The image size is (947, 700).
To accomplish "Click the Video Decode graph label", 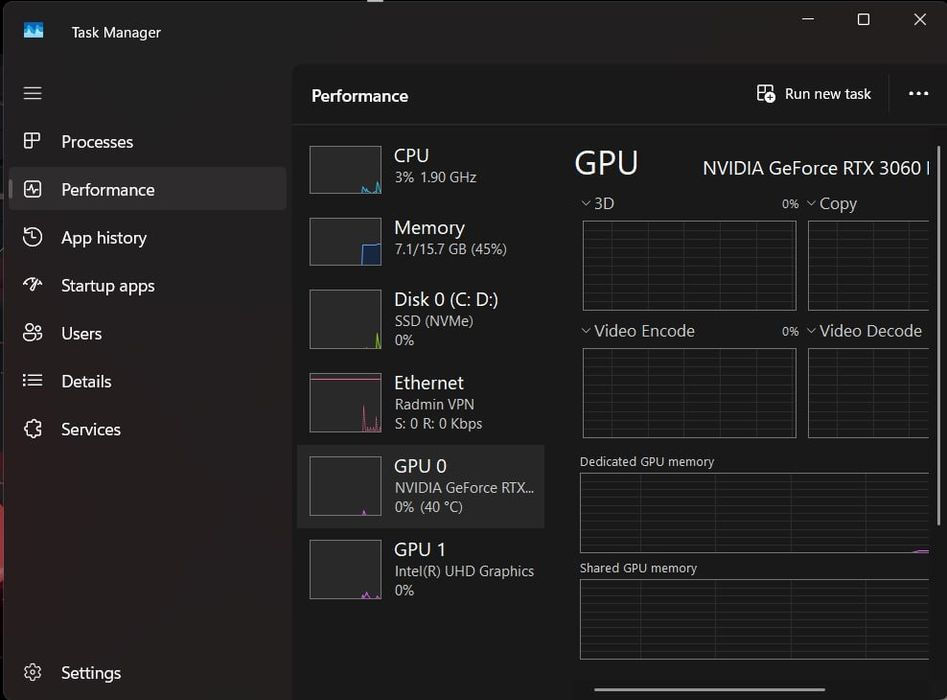I will click(870, 331).
